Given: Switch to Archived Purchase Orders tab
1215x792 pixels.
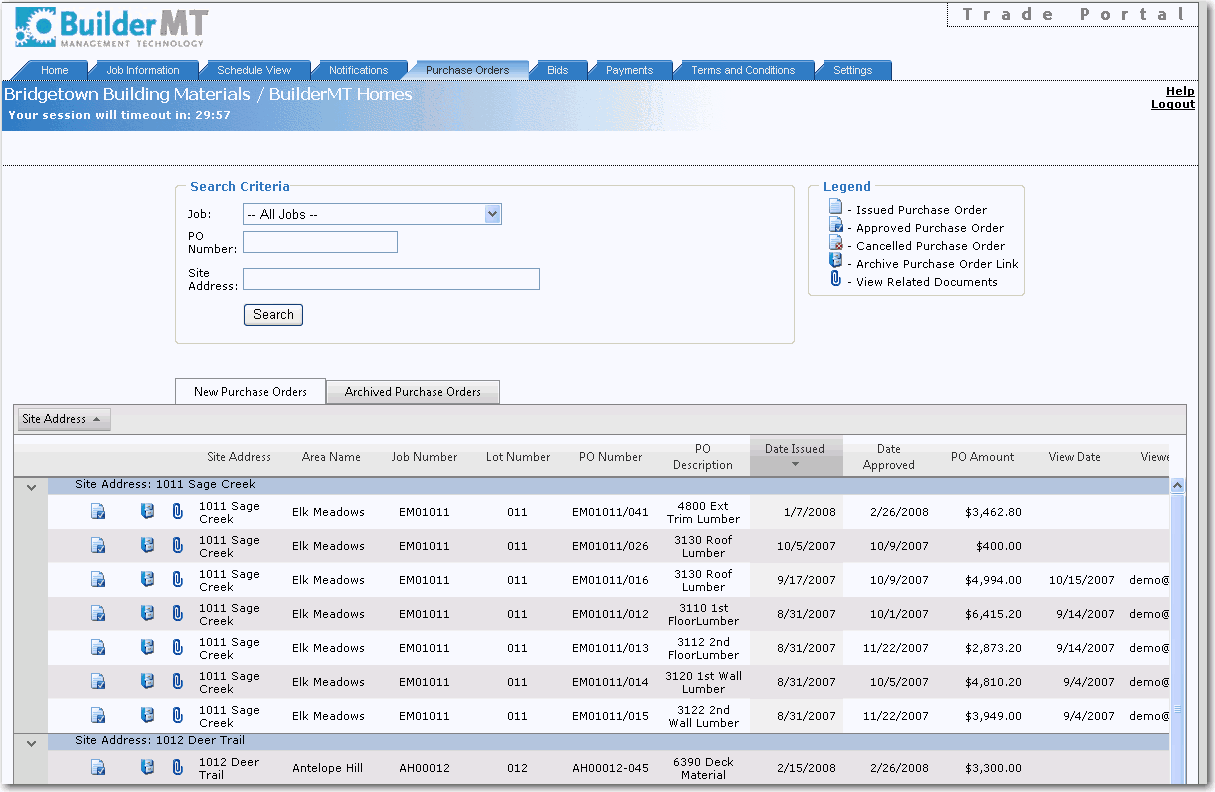Looking at the screenshot, I should 413,392.
